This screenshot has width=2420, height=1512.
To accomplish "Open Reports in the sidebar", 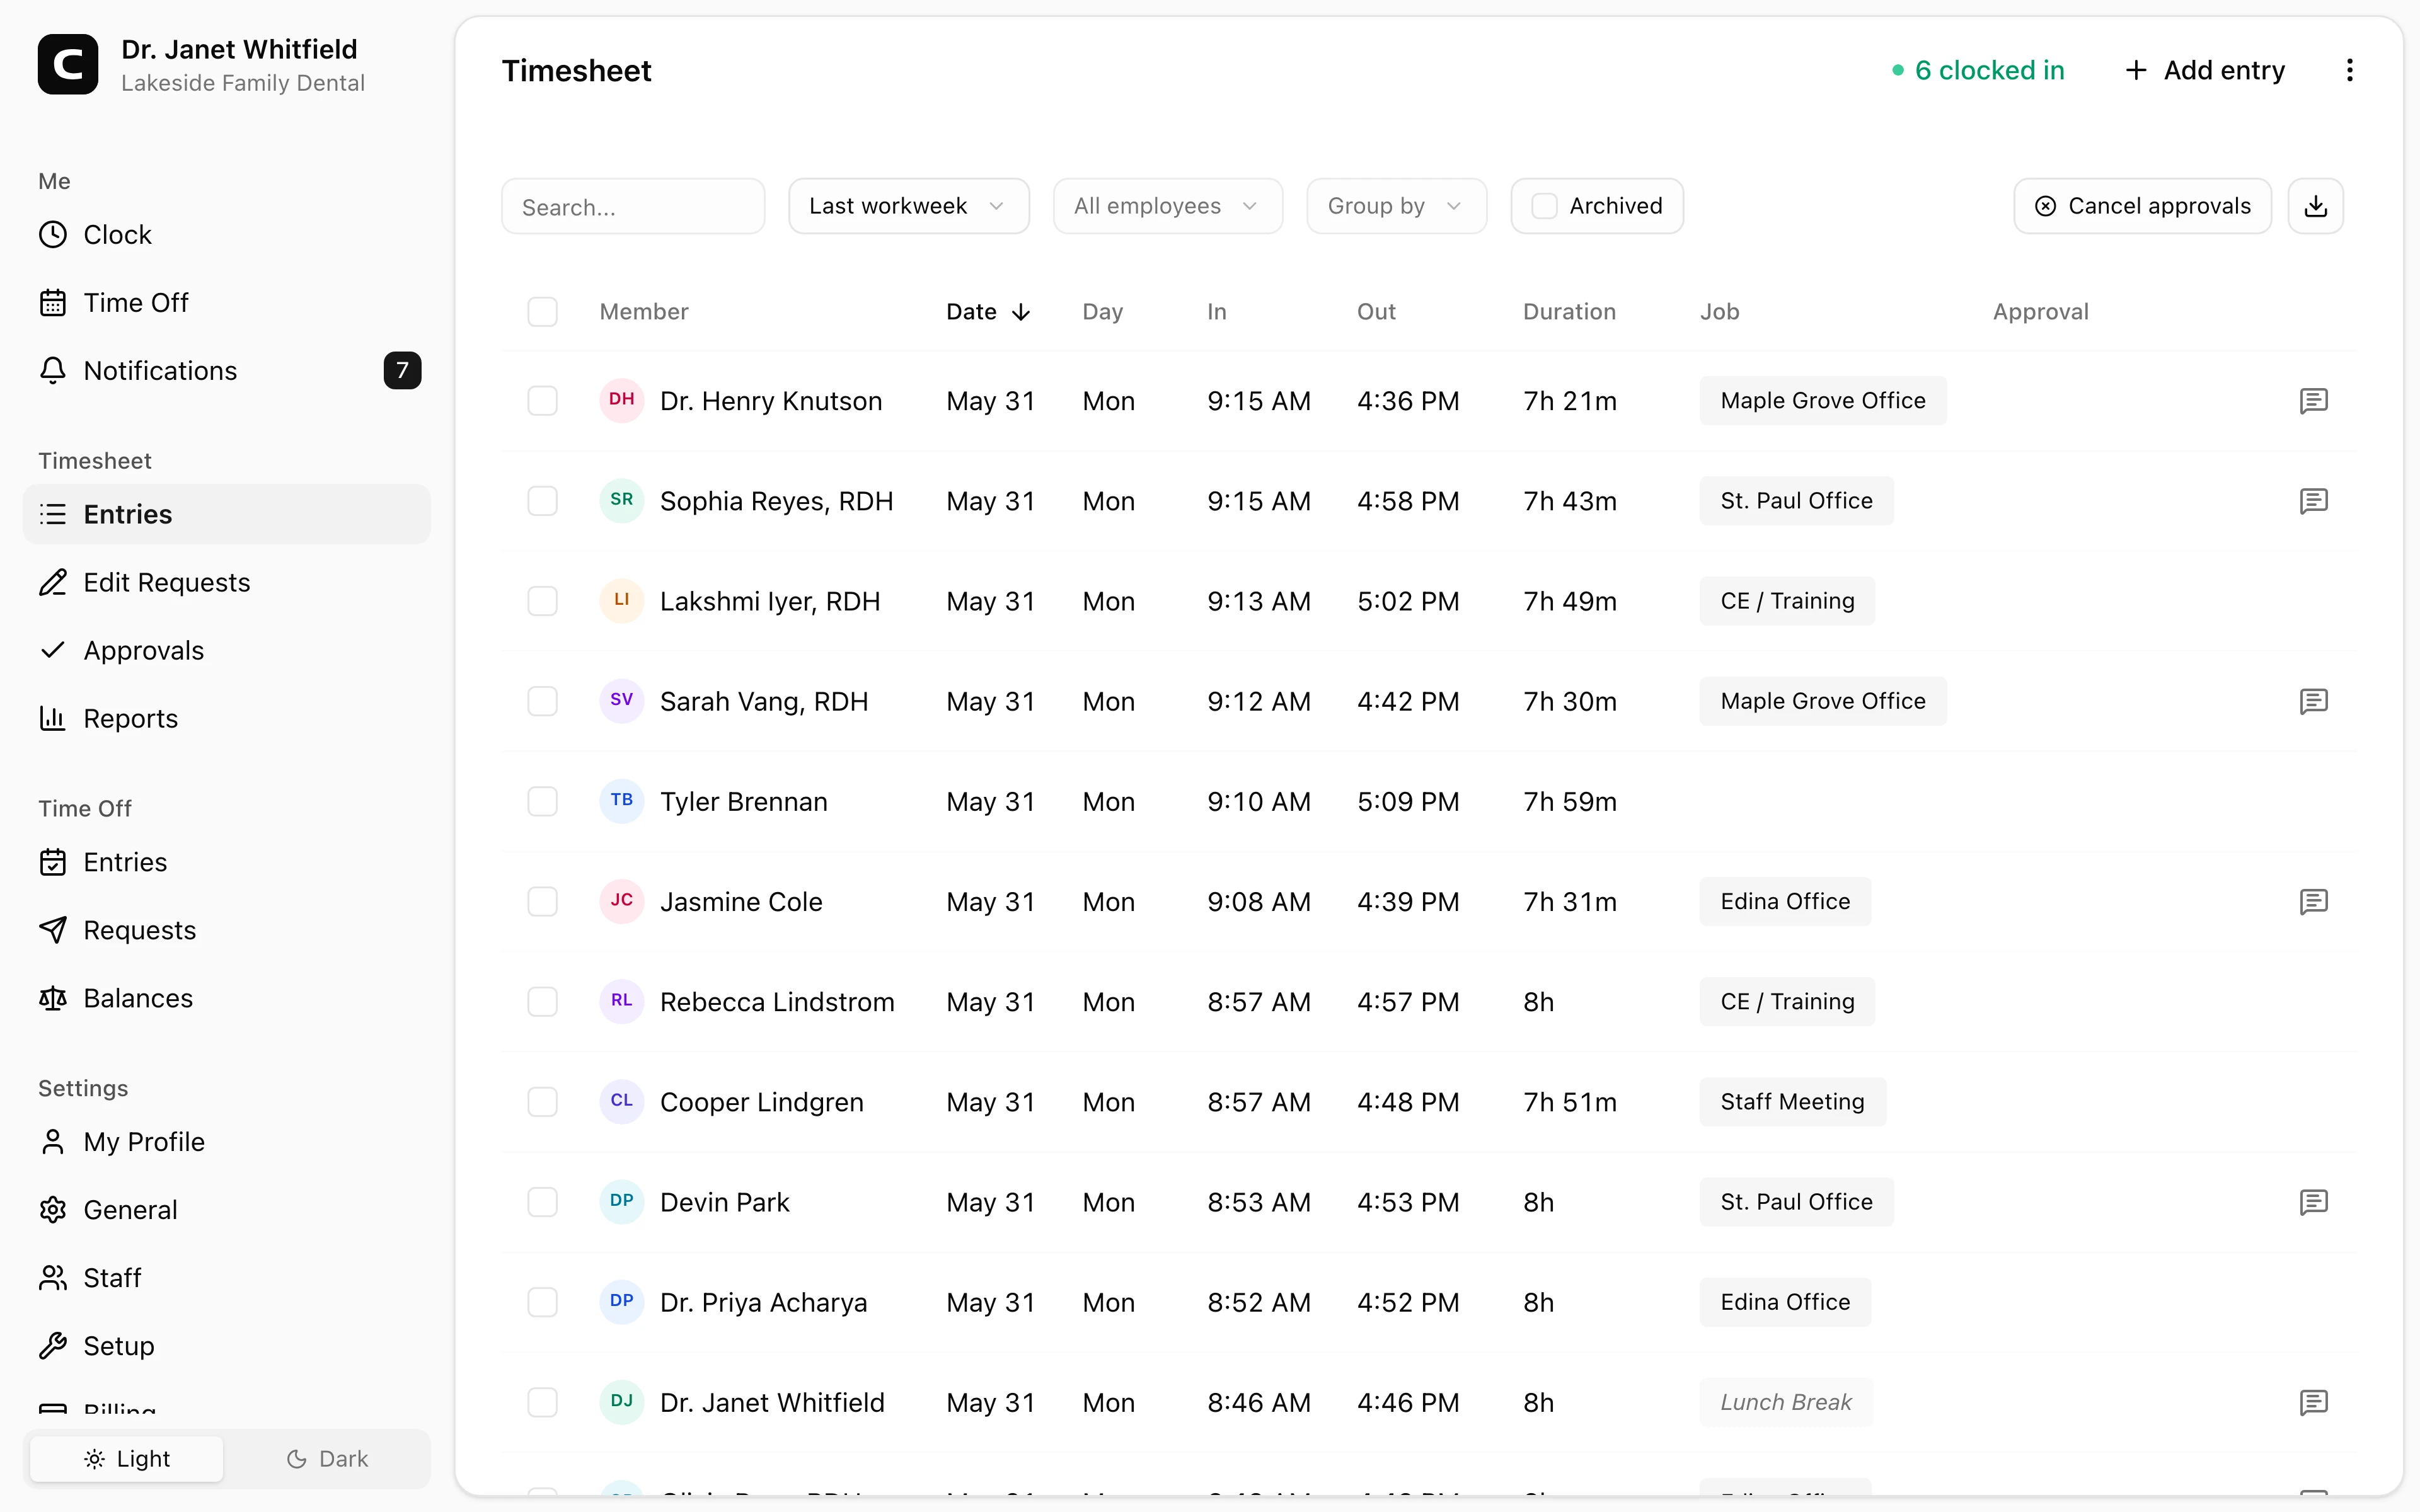I will (x=226, y=718).
